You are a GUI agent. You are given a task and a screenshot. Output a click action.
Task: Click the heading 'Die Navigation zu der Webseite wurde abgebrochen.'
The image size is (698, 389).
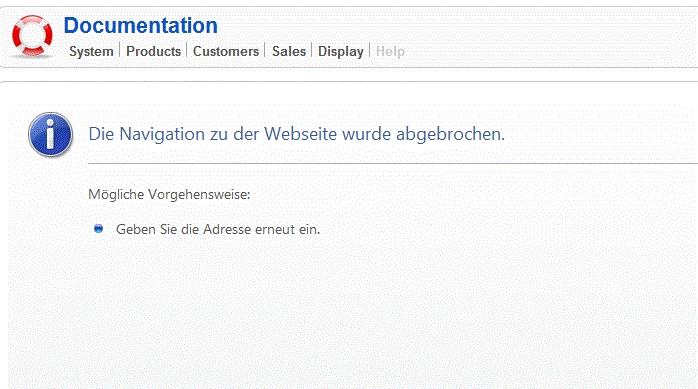pyautogui.click(x=296, y=134)
